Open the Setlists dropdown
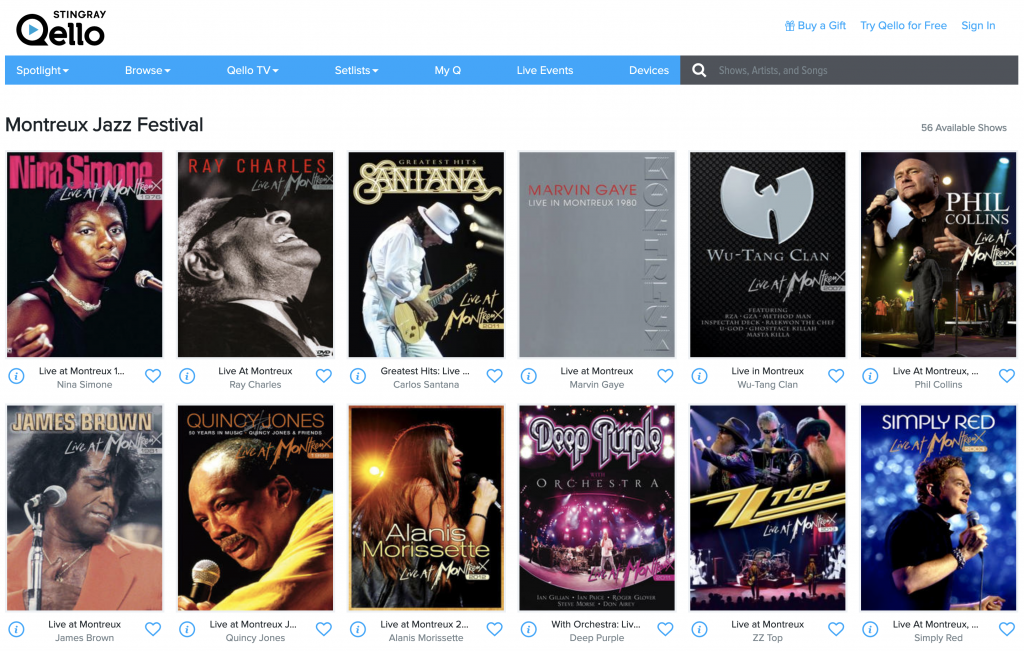The height and width of the screenshot is (651, 1024). [x=357, y=71]
